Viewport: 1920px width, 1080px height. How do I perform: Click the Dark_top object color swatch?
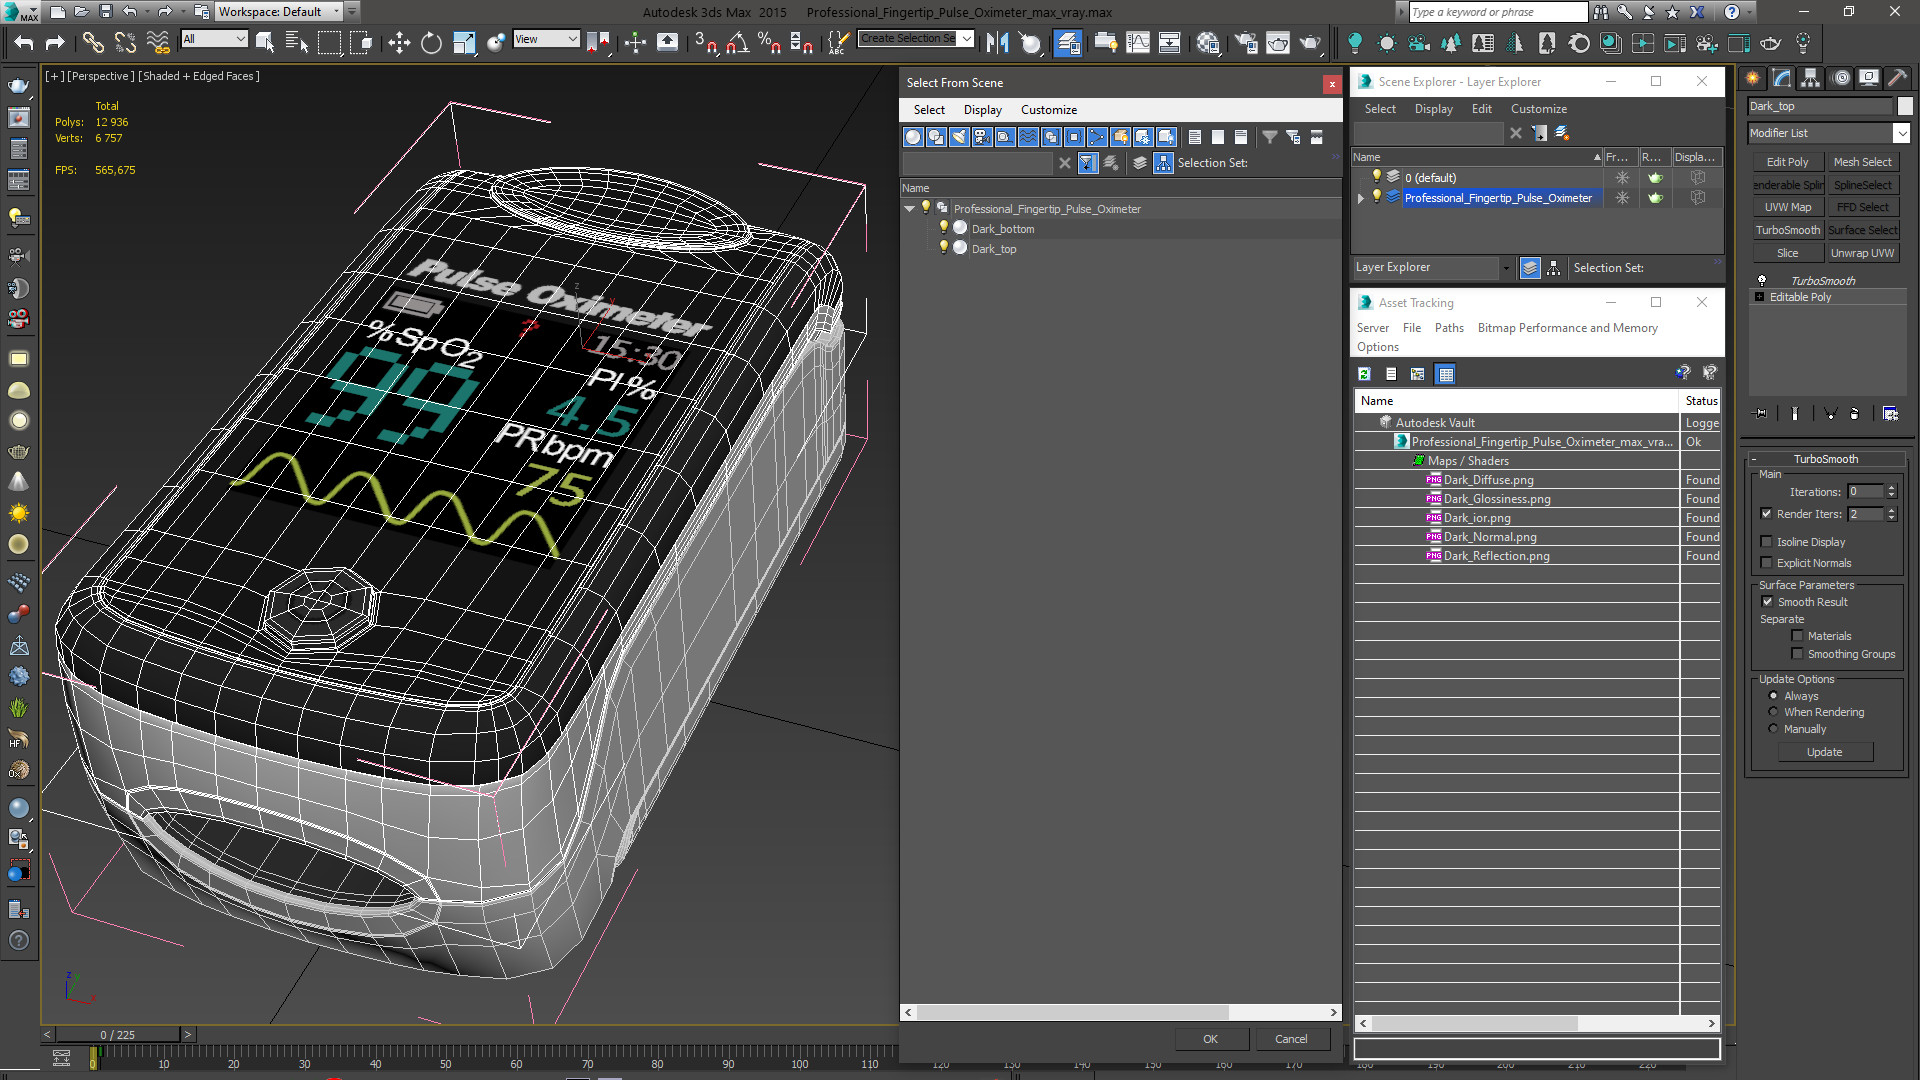(1905, 106)
